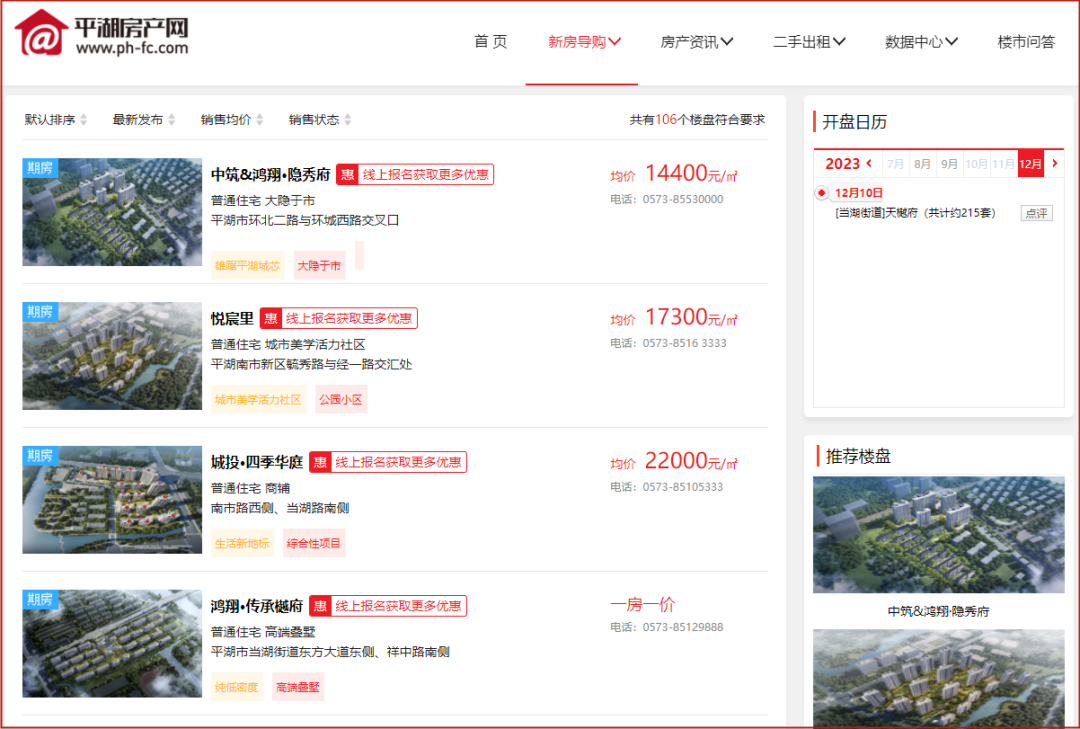
Task: Select 10月 in the opening calendar
Action: tap(976, 164)
